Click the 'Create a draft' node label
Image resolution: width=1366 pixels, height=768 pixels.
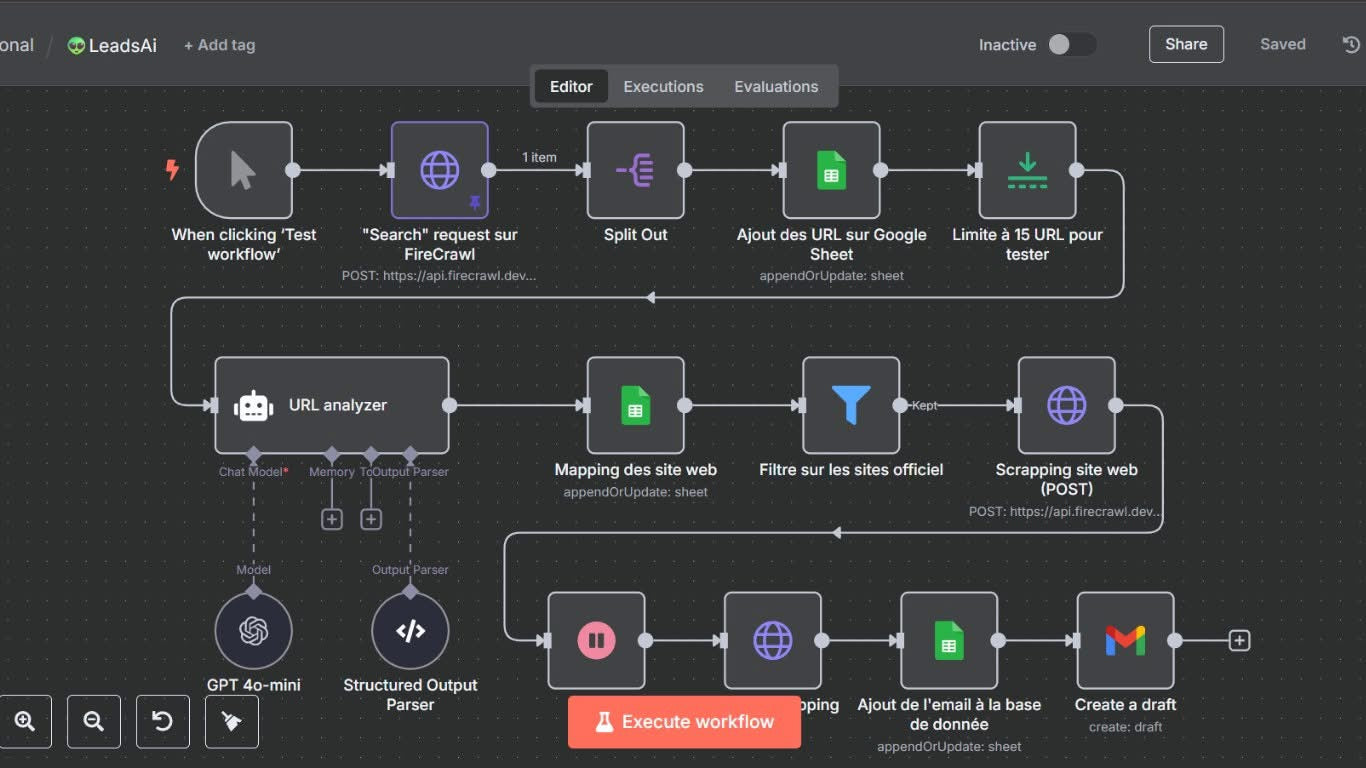[x=1126, y=705]
